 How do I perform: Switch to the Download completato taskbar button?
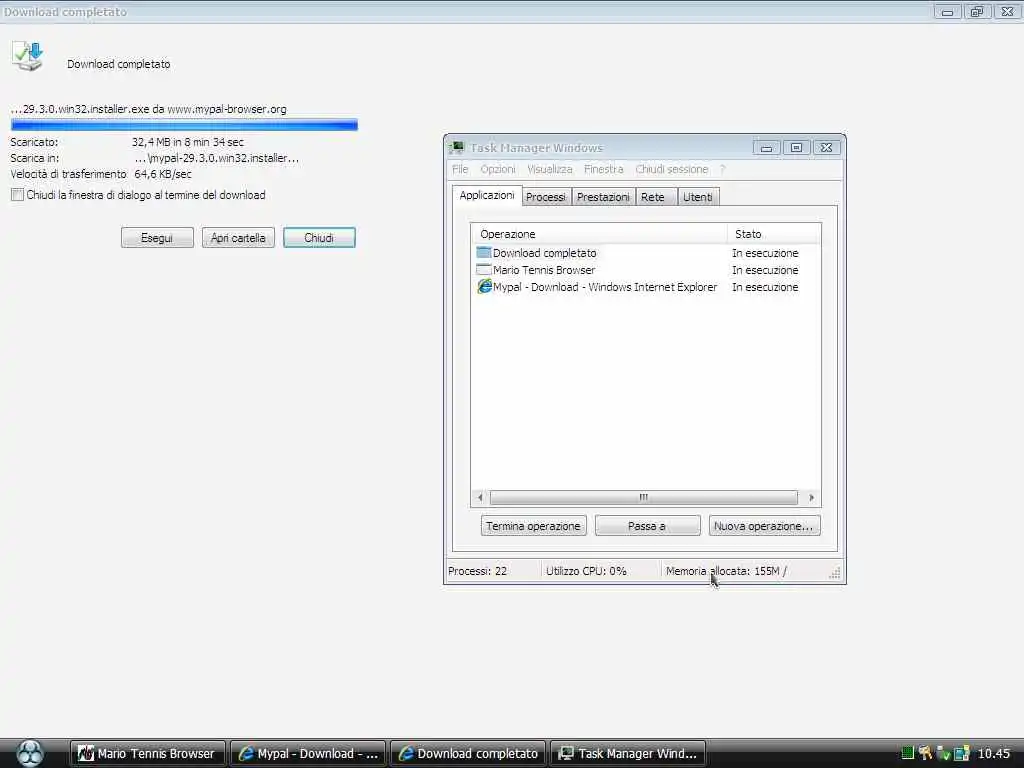(468, 754)
